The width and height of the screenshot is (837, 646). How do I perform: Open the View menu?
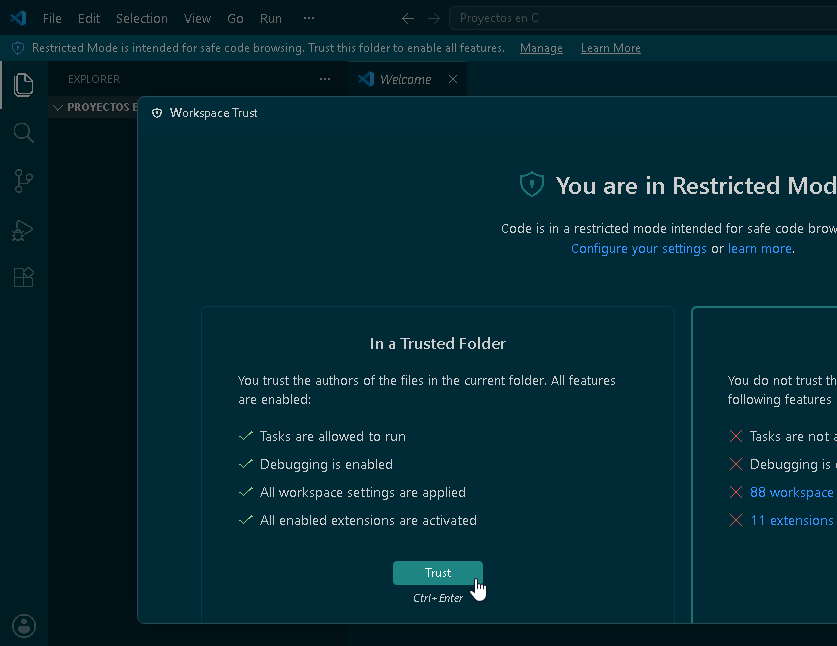(x=198, y=19)
